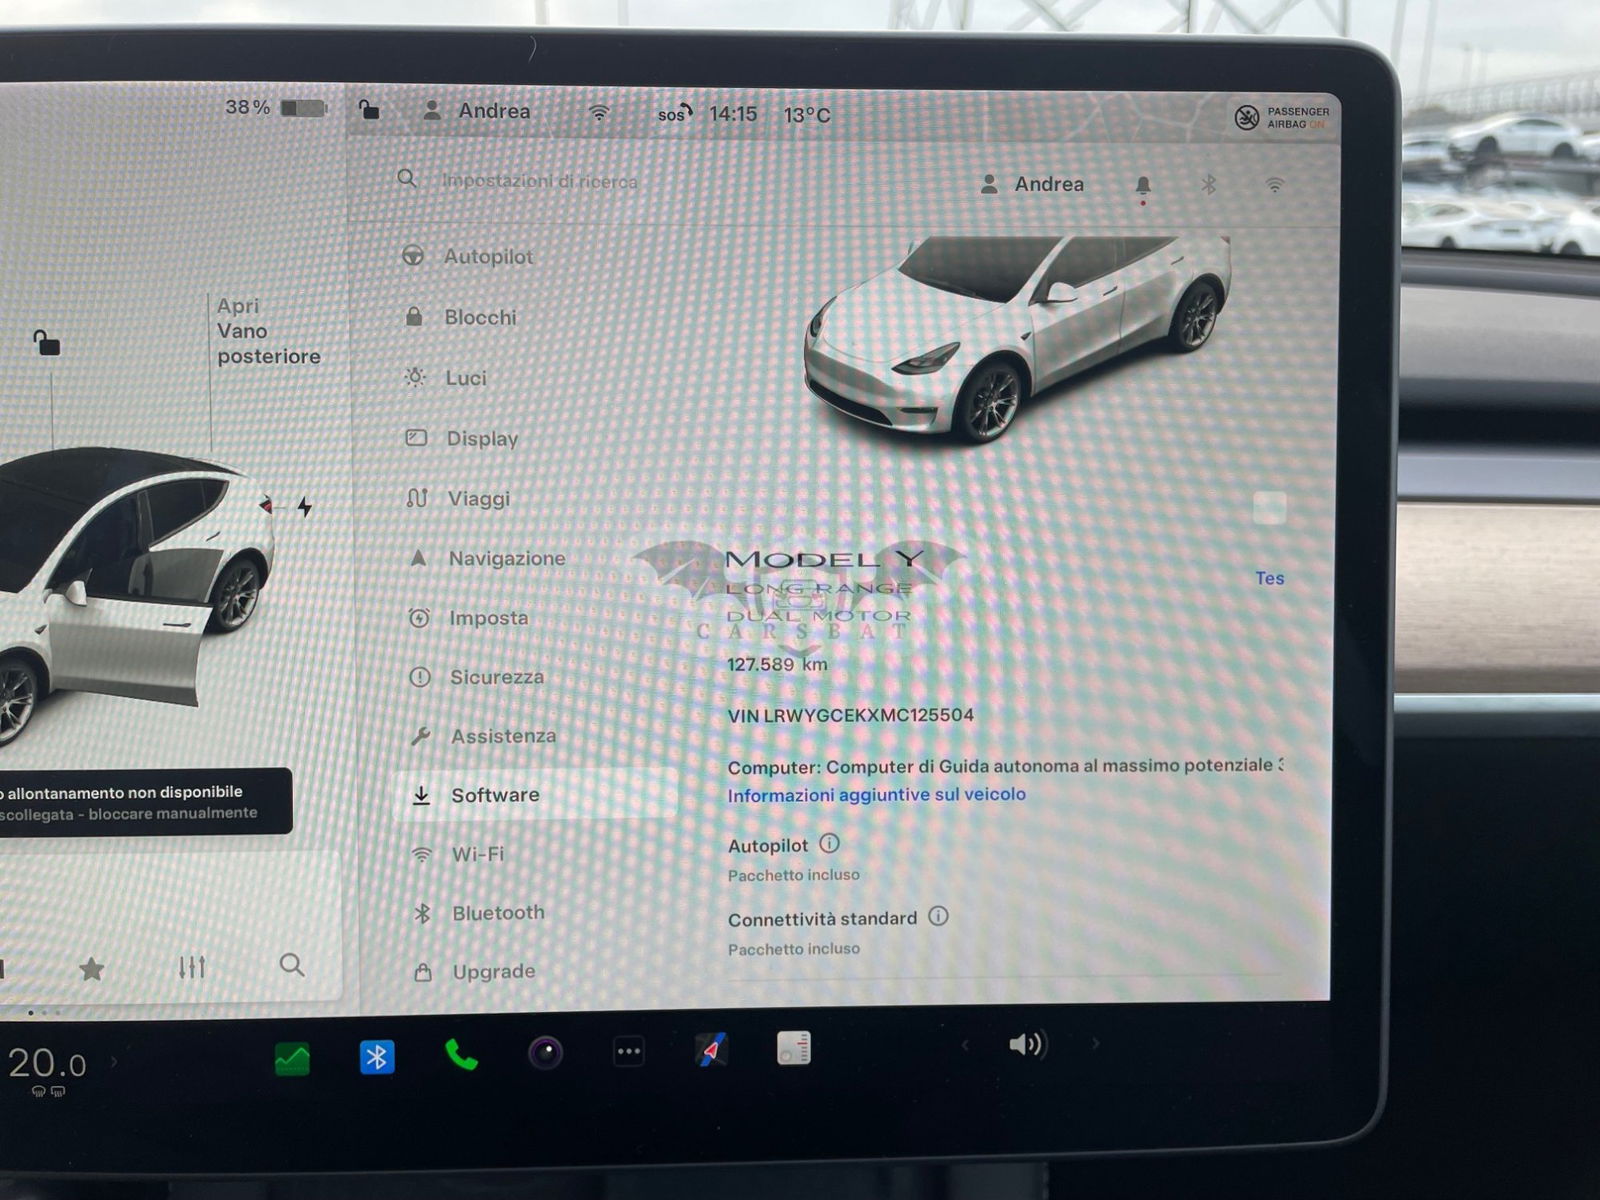This screenshot has width=1600, height=1200.
Task: Show info for Connettività standard
Action: [938, 916]
